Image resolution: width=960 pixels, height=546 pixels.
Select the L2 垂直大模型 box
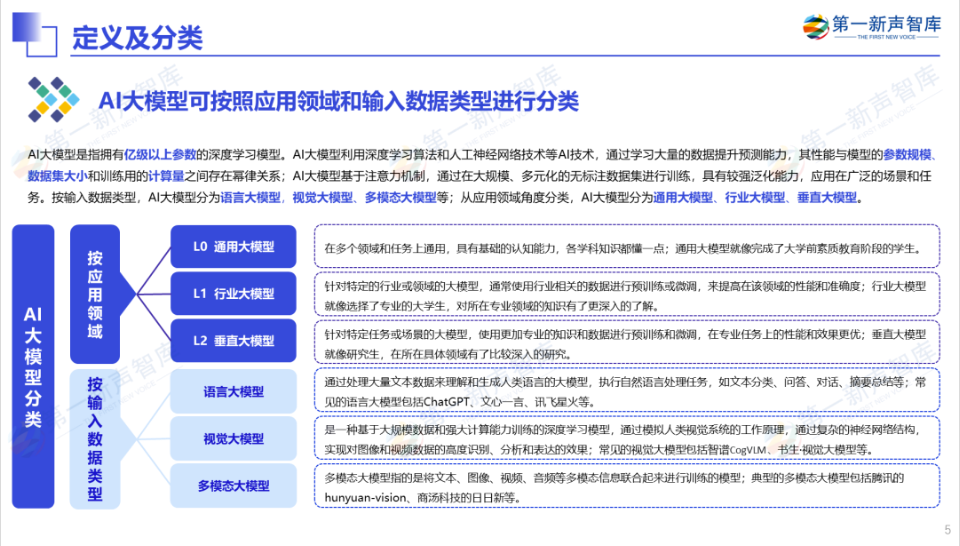pyautogui.click(x=233, y=341)
